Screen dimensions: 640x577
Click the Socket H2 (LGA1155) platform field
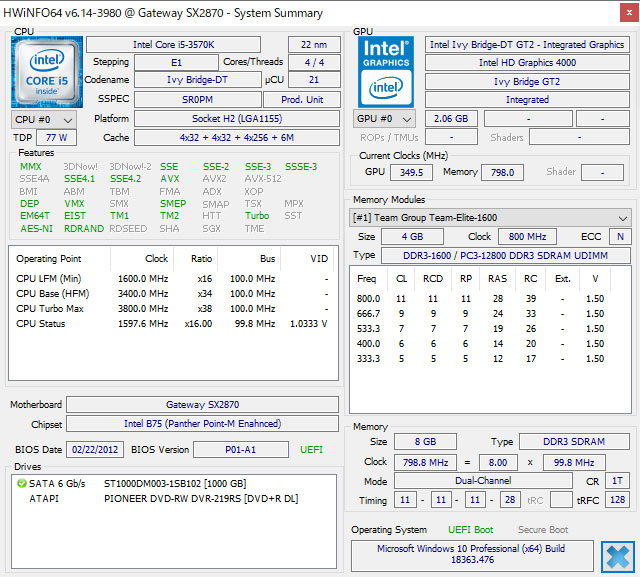237,119
